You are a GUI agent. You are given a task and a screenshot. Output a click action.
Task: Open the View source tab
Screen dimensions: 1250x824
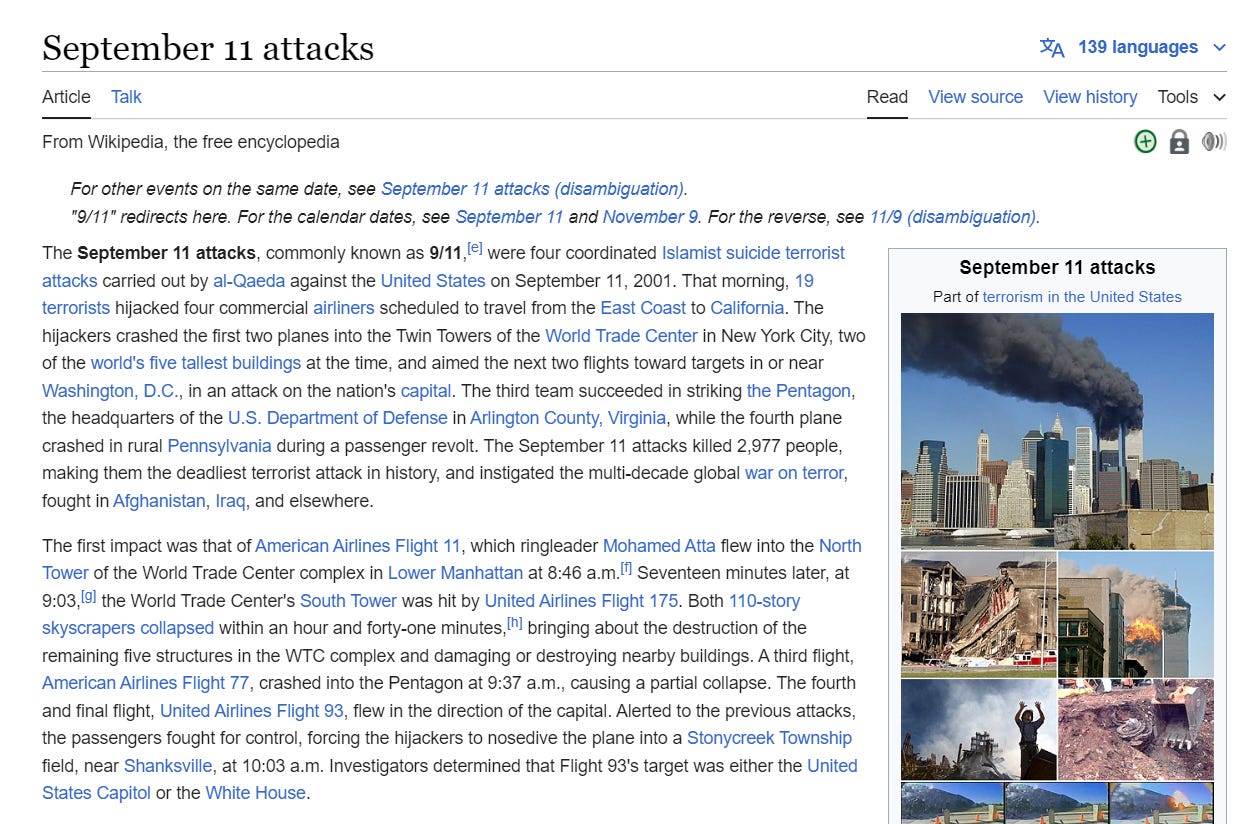pyautogui.click(x=975, y=97)
